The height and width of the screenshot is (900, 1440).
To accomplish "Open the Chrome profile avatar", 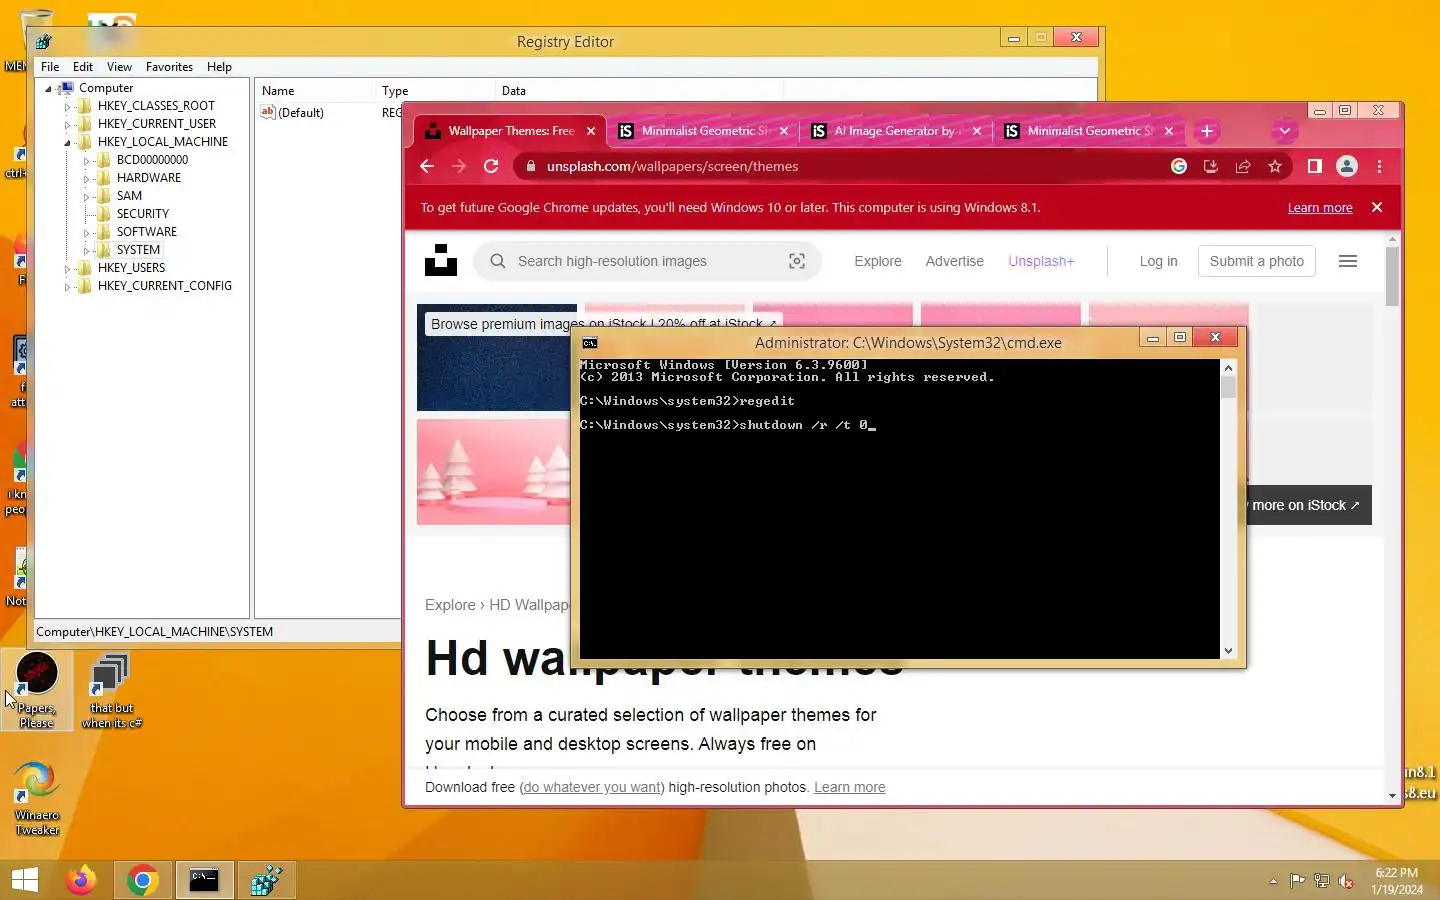I will pyautogui.click(x=1347, y=166).
